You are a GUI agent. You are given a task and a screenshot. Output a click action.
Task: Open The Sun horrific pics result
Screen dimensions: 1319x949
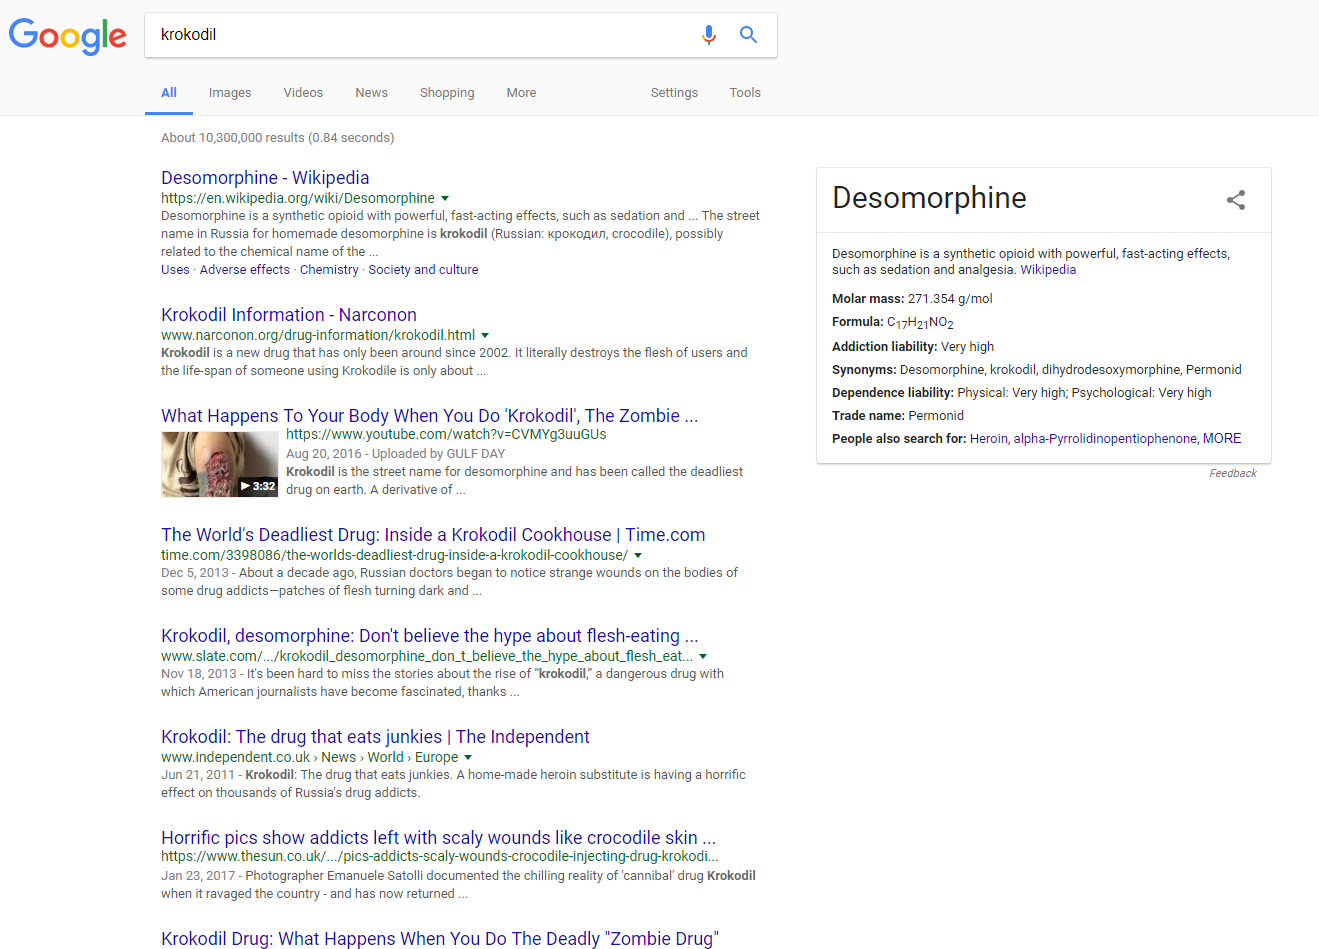[438, 838]
